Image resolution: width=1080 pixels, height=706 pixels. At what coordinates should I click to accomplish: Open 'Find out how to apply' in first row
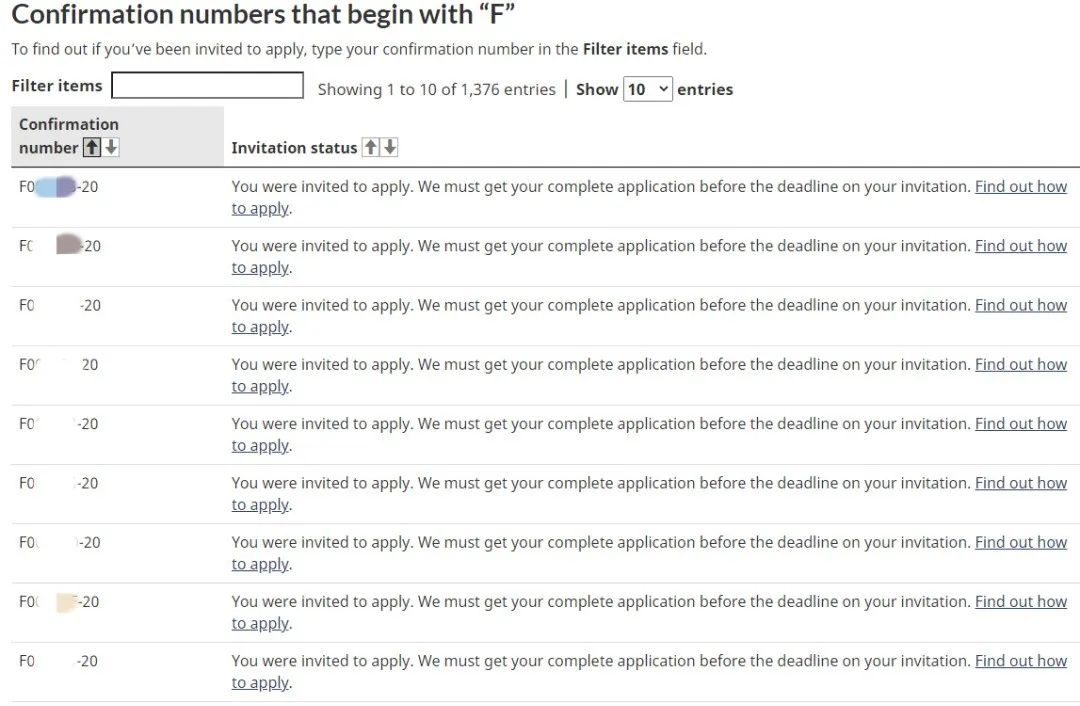coord(1021,187)
